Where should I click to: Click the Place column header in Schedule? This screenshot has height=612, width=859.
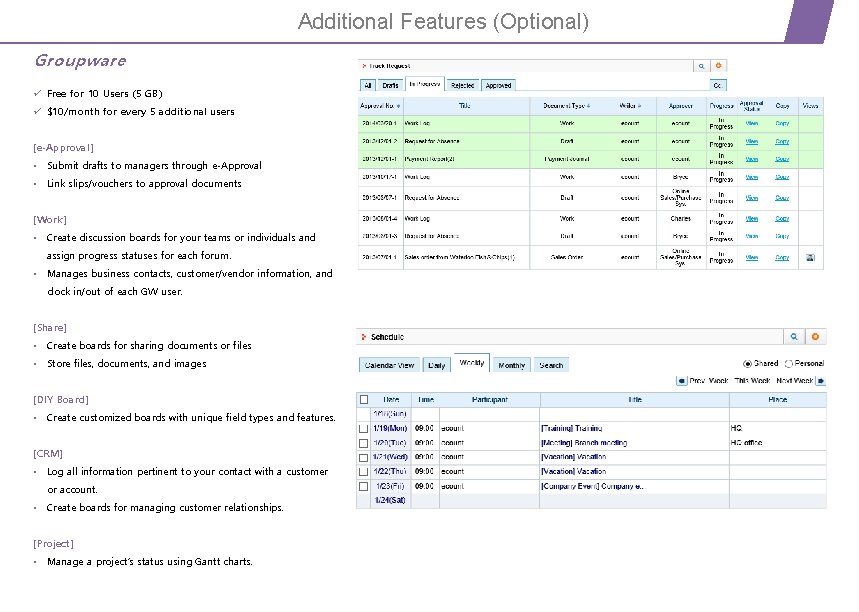pos(777,400)
